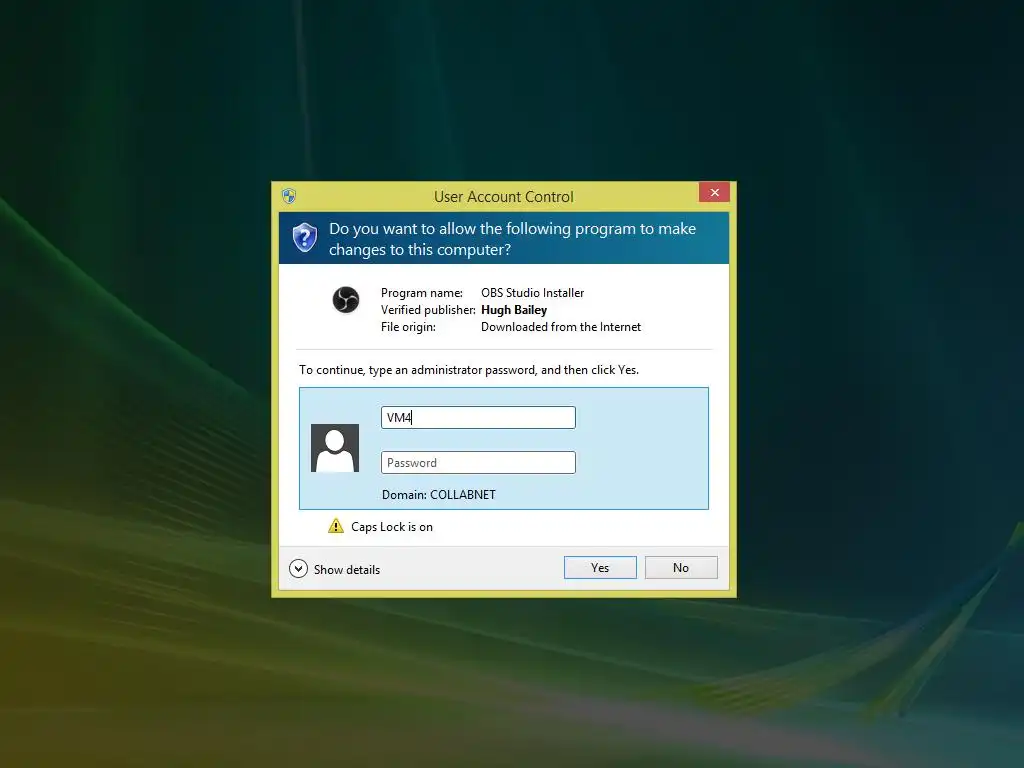
Task: Focus the username field containing VM4
Action: click(478, 417)
